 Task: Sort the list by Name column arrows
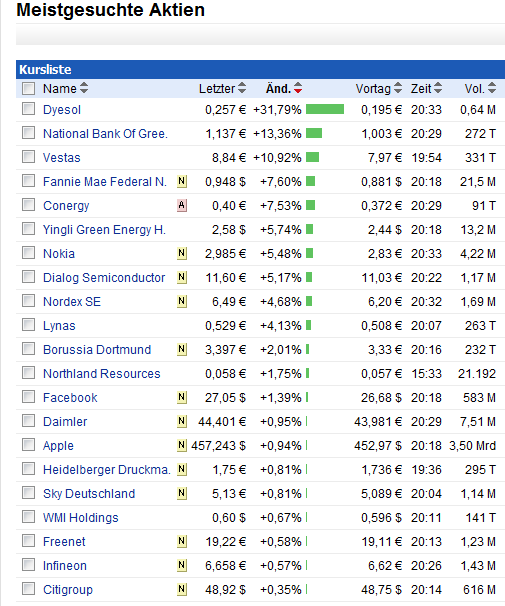(84, 88)
